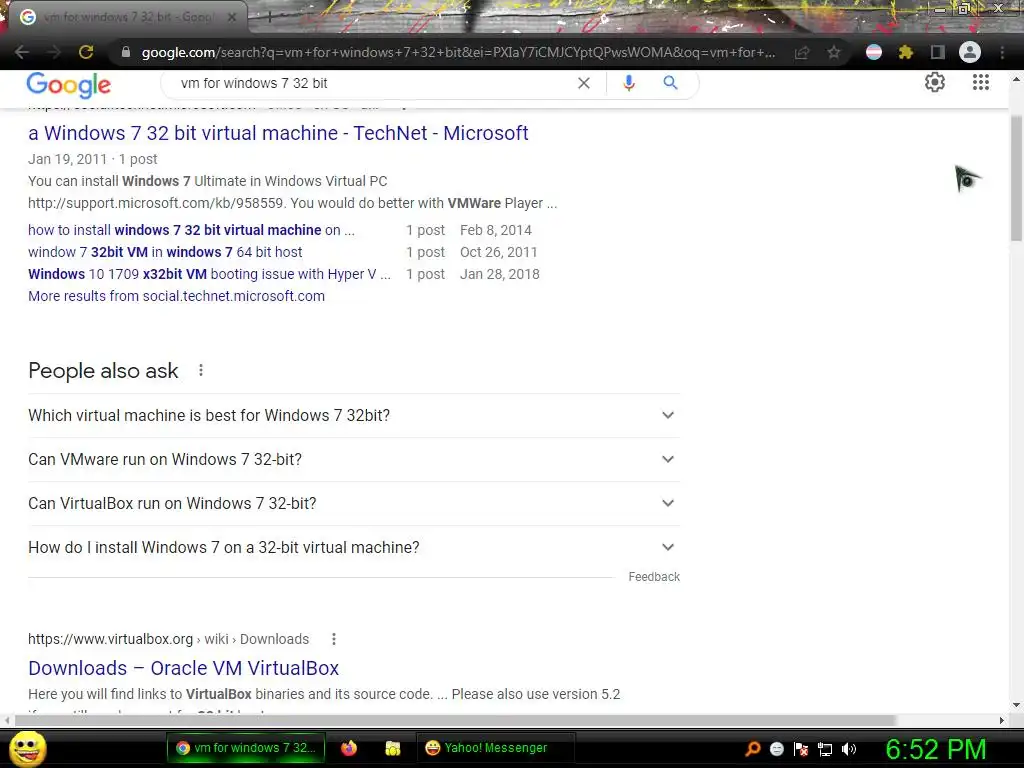
Task: Open 'a Windows 7 32 bit virtual machine - TechNet' result
Action: click(x=278, y=133)
